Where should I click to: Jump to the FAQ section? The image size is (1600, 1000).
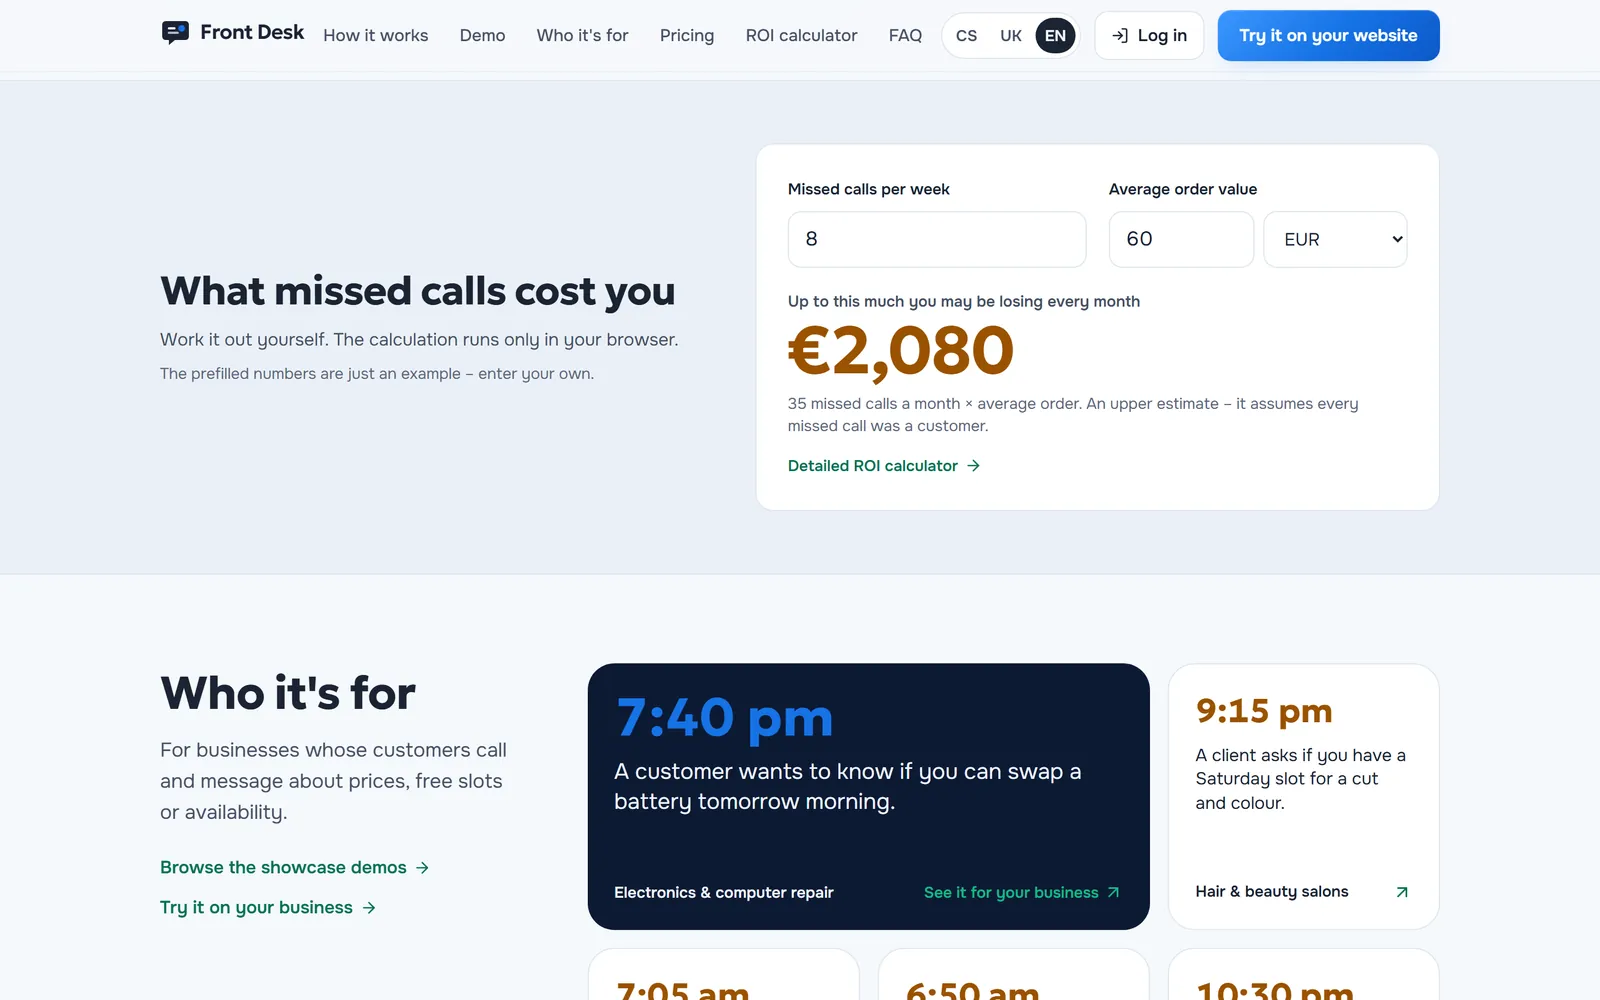click(x=905, y=36)
